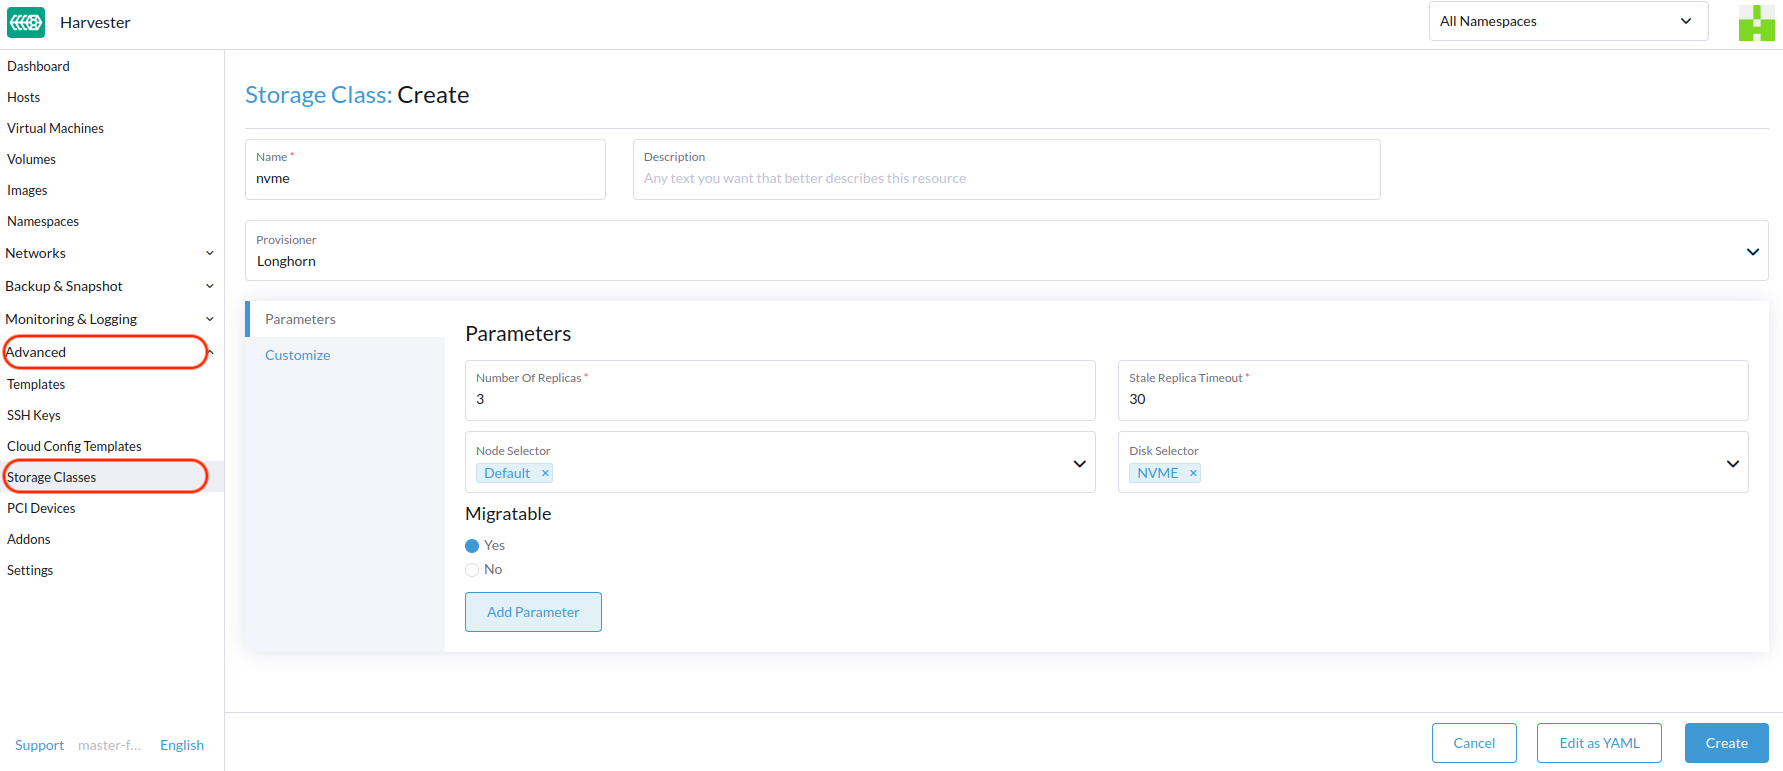Remove the NVME disk selector tag
This screenshot has height=771, width=1783.
1193,474
